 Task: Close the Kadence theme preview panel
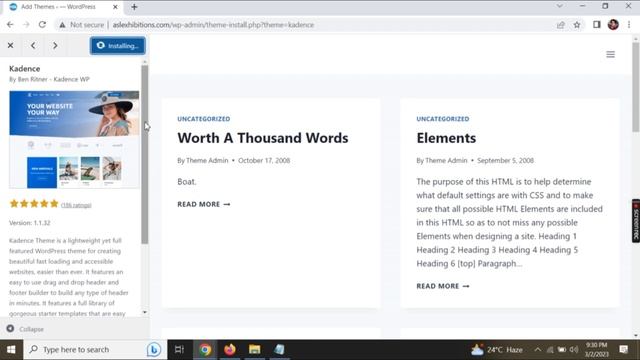click(x=11, y=45)
